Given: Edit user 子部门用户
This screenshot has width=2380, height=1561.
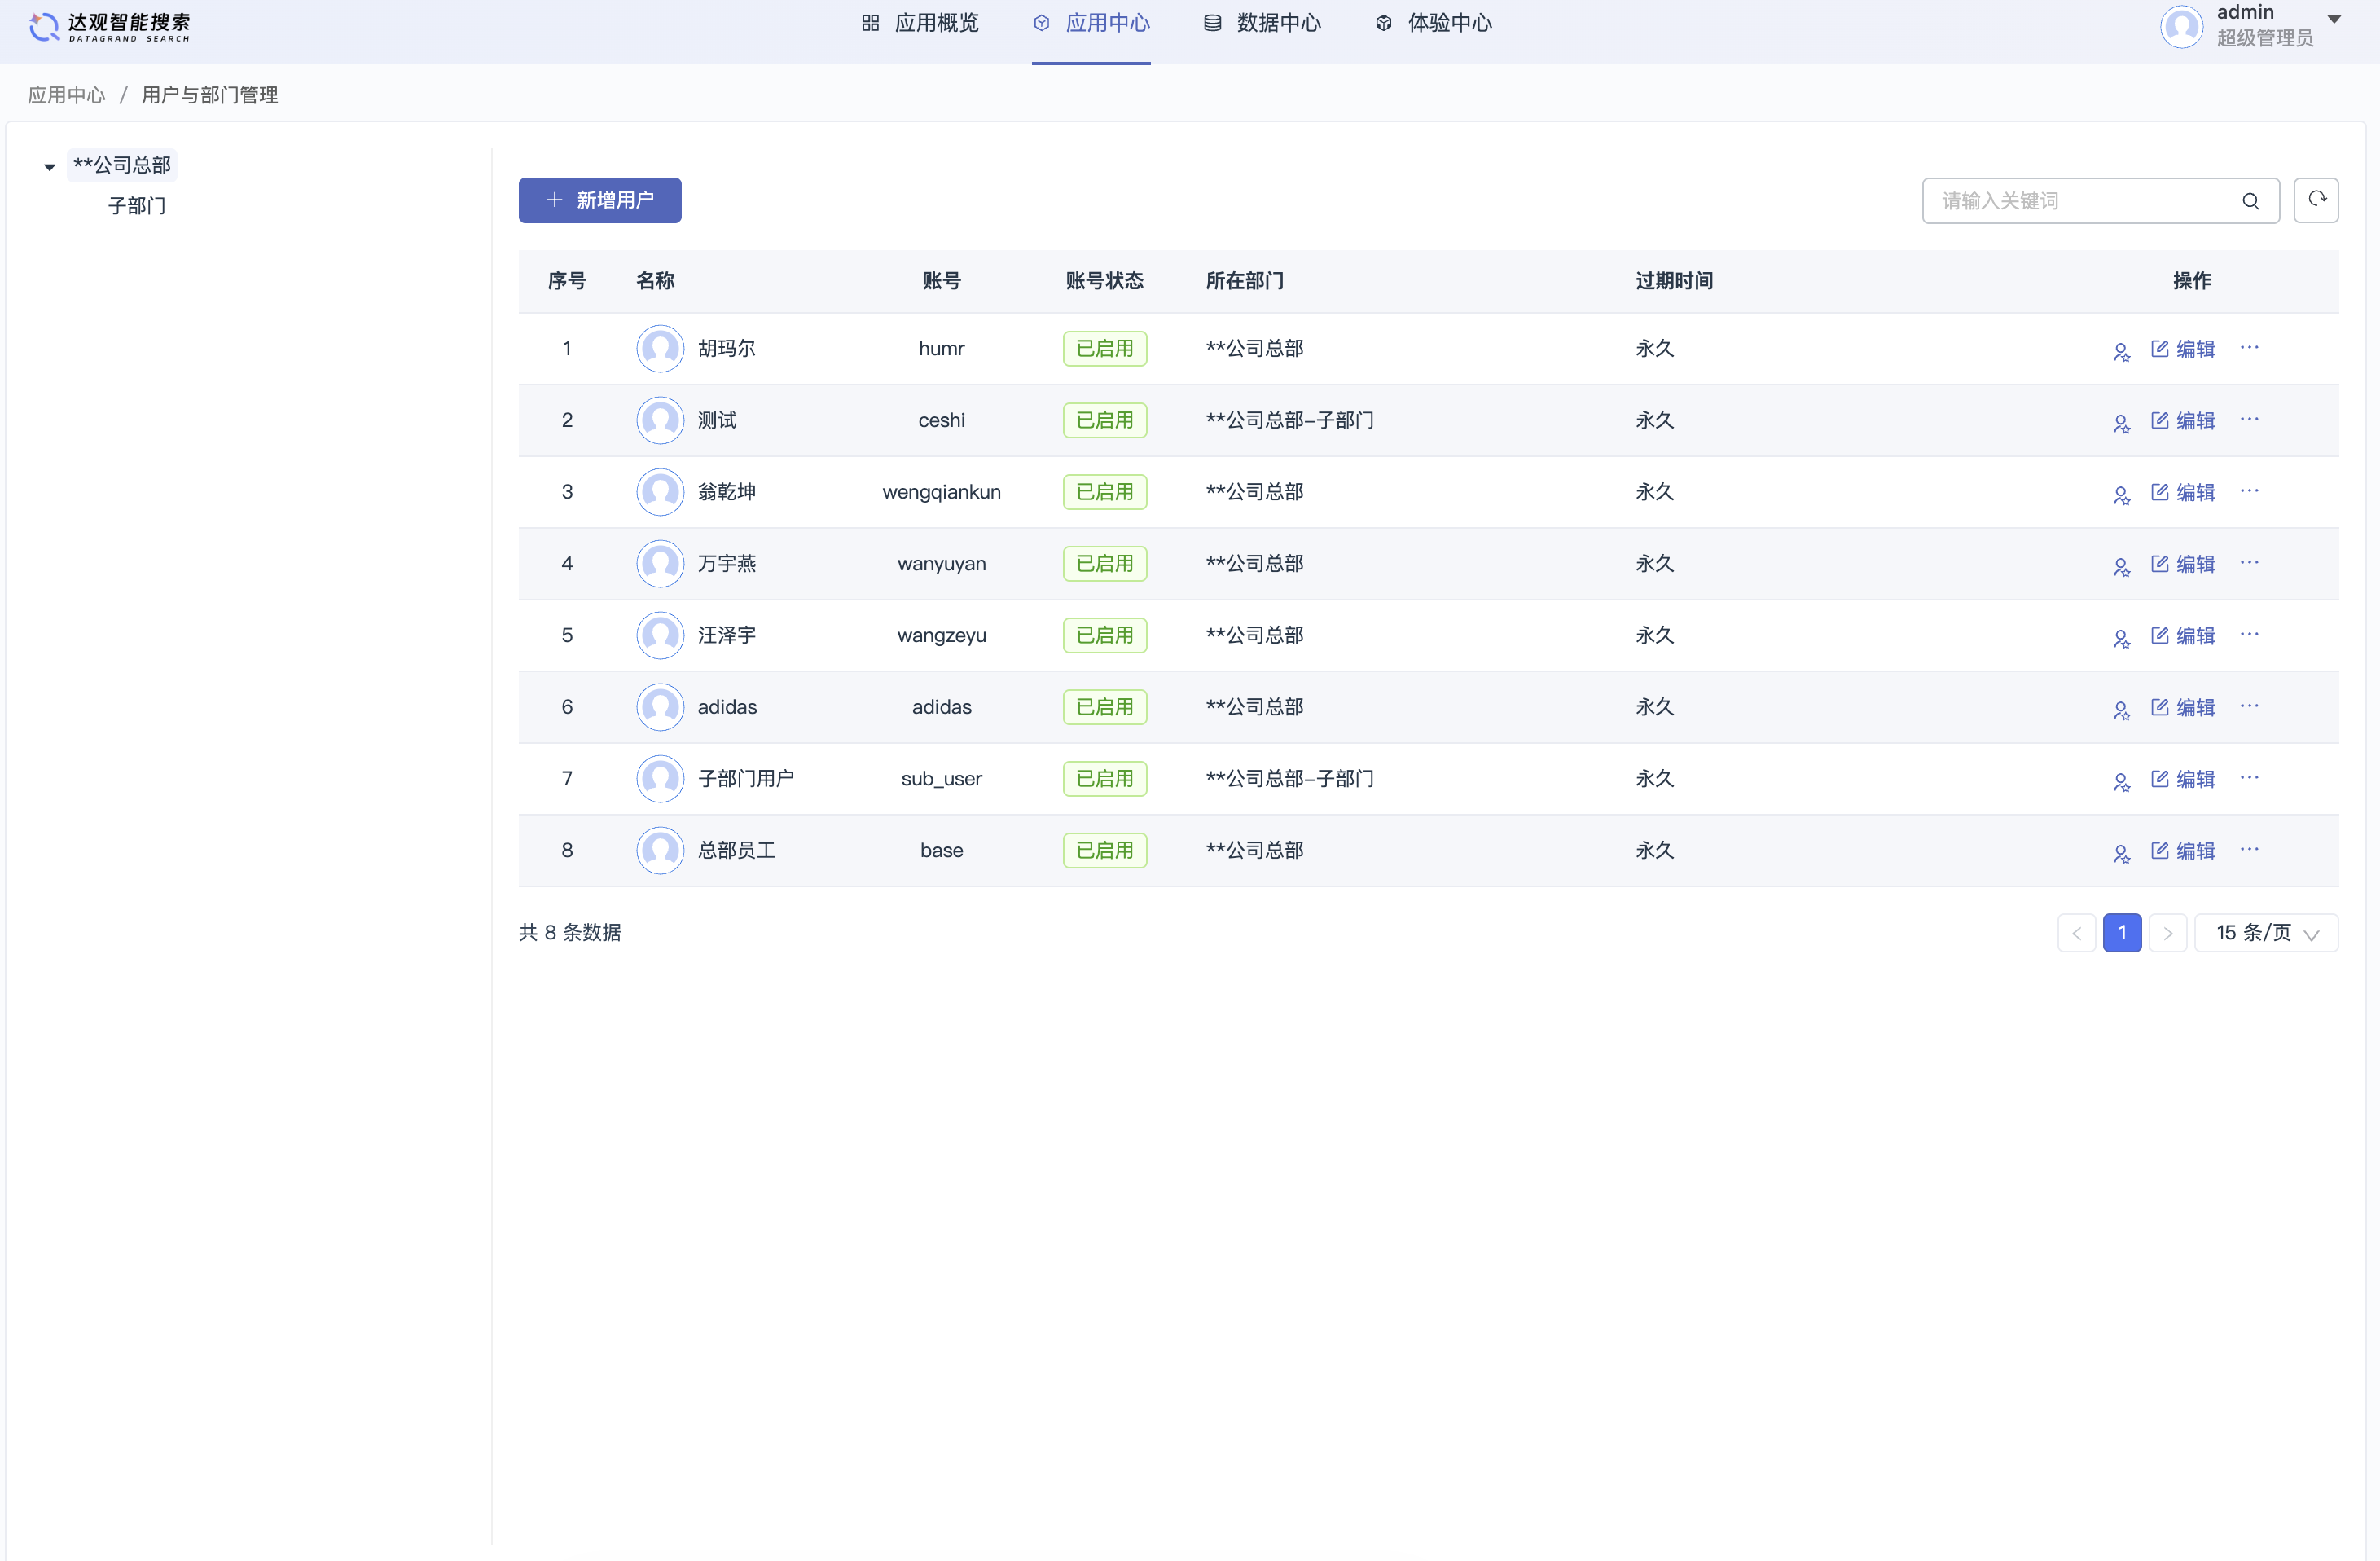Looking at the screenshot, I should 2182,779.
